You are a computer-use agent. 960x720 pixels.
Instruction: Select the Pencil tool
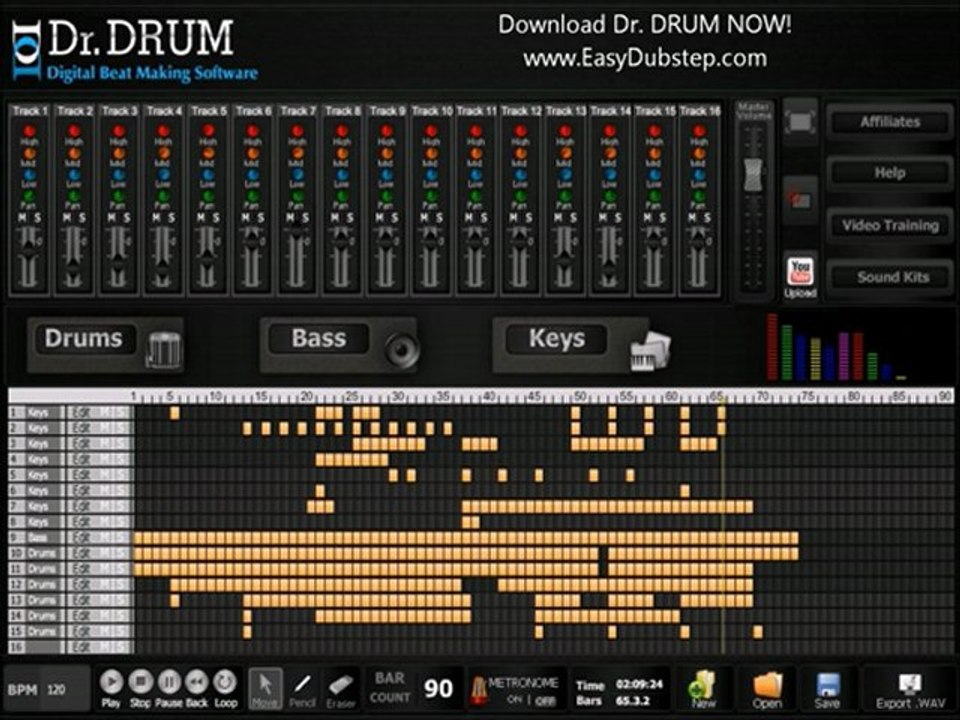click(303, 688)
